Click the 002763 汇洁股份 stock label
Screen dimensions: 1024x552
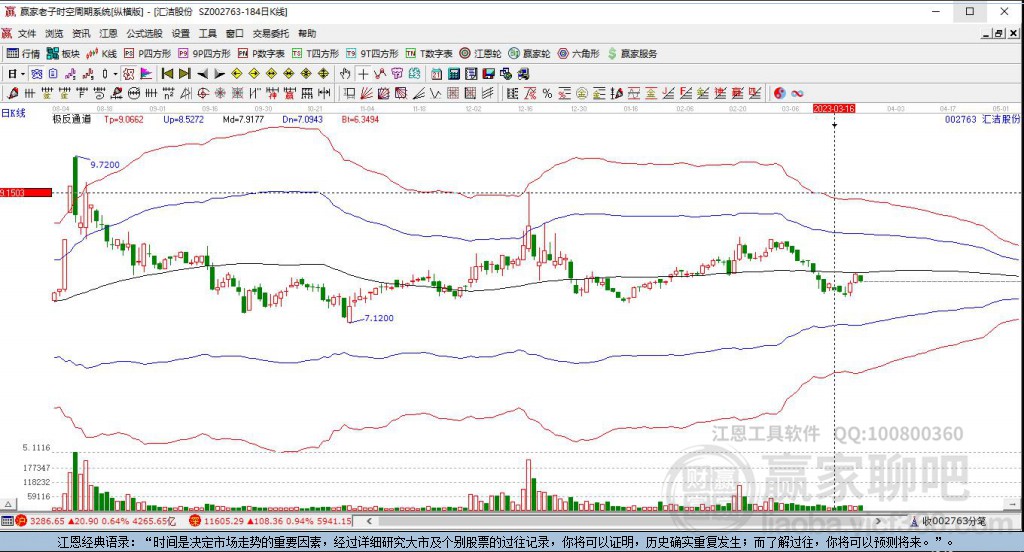pyautogui.click(x=982, y=119)
